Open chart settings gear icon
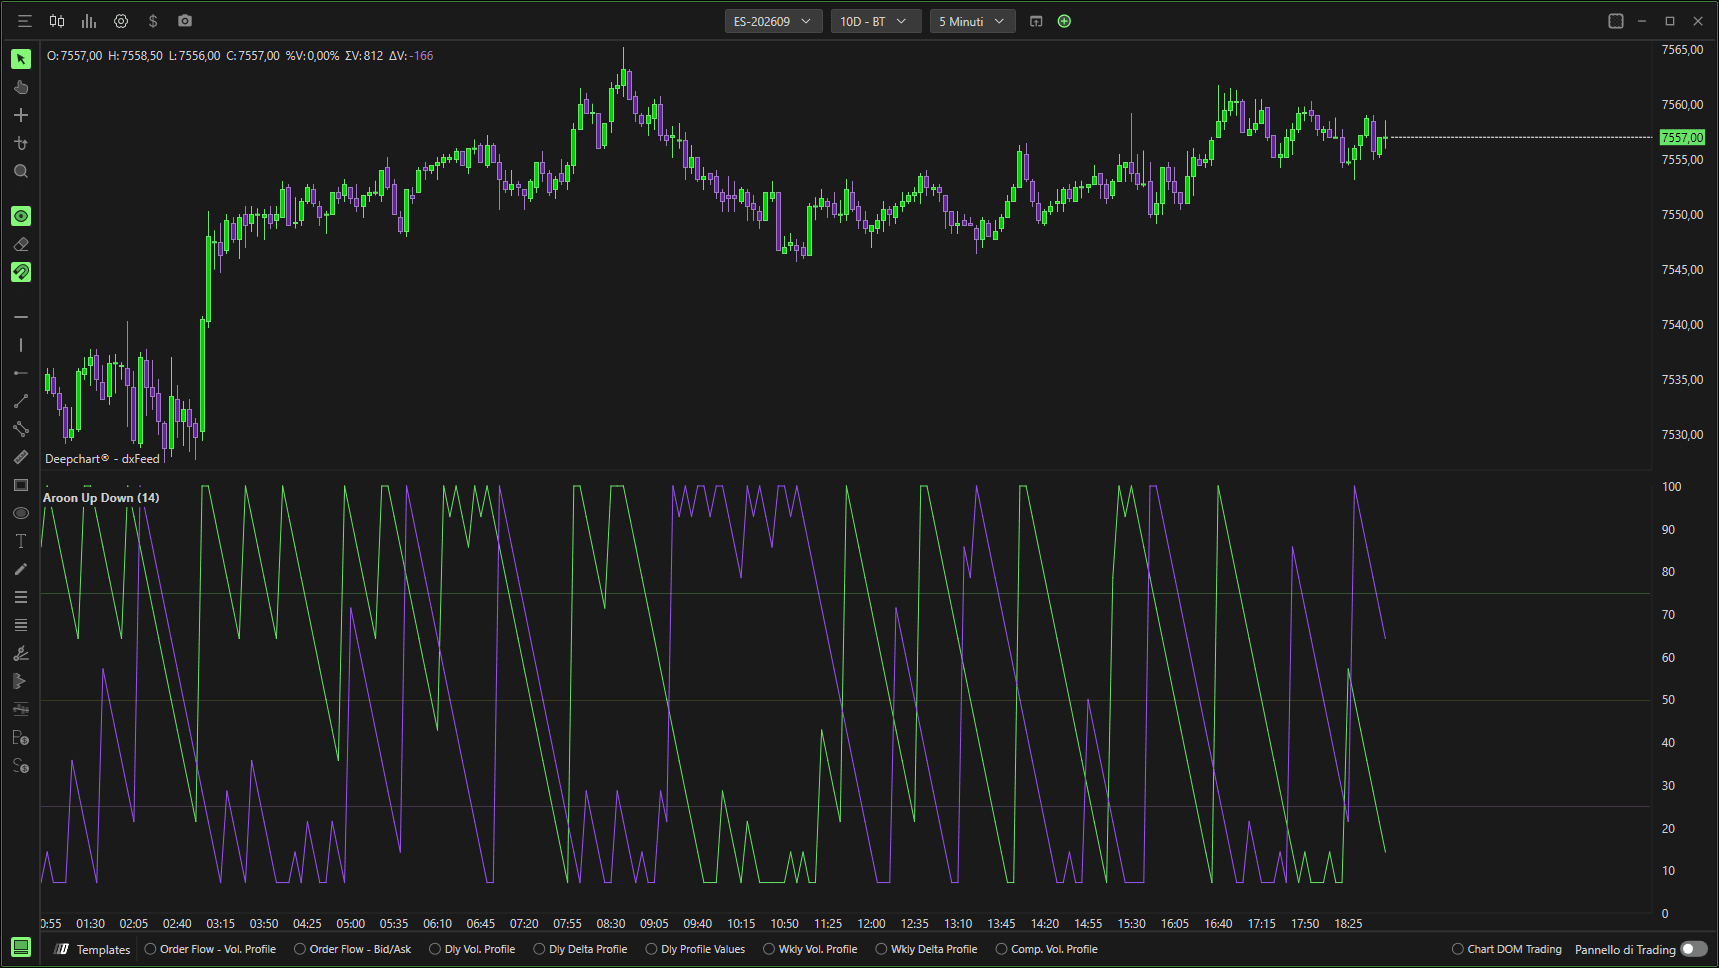Screen dimensions: 1719x968 [x=121, y=21]
